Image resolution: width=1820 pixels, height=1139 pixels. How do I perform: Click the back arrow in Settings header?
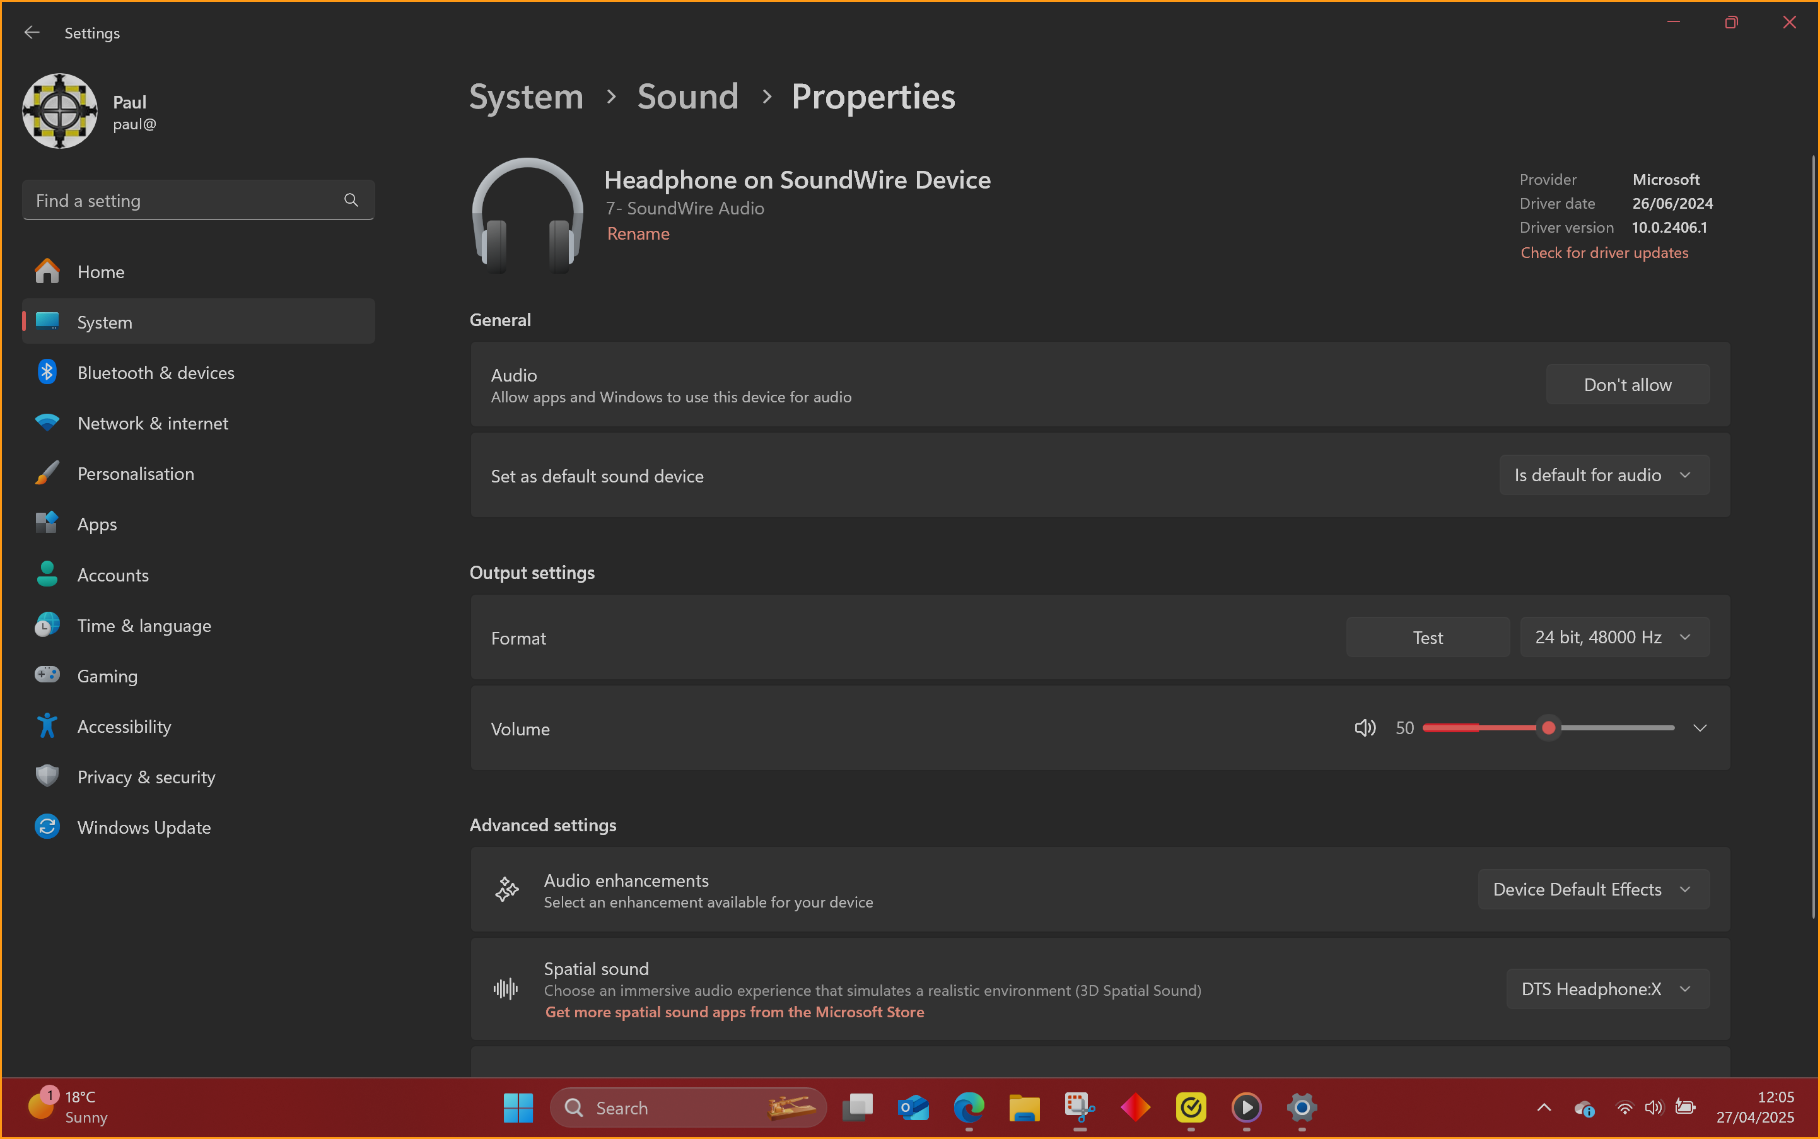[x=32, y=32]
